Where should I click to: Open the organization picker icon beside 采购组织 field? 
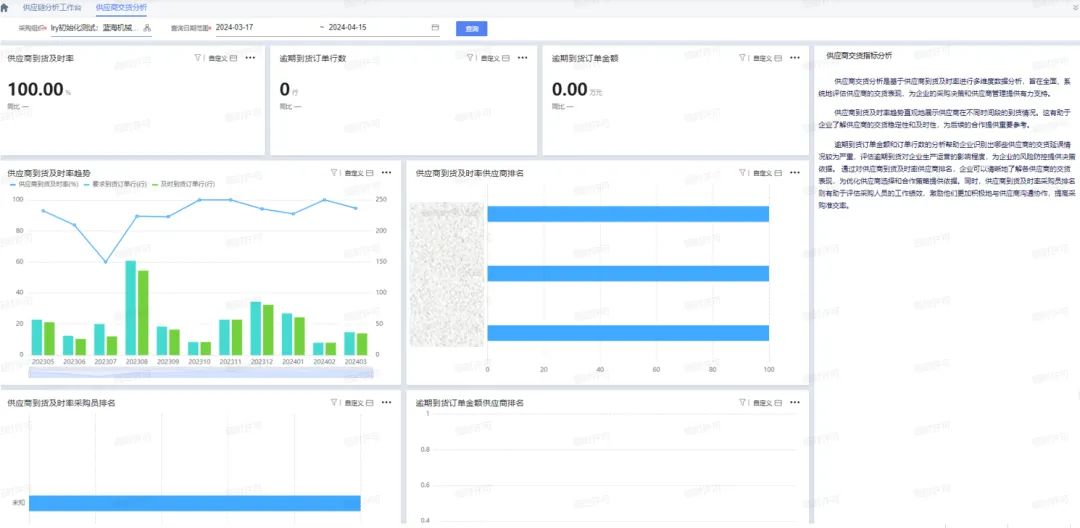click(148, 28)
